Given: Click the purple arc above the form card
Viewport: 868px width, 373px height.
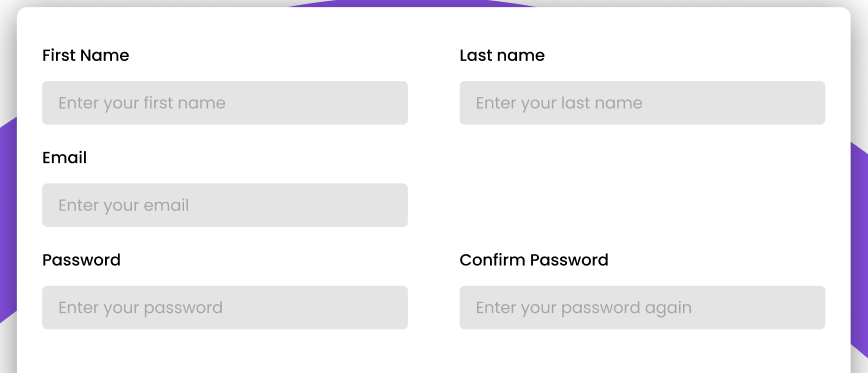Looking at the screenshot, I should [412, 3].
